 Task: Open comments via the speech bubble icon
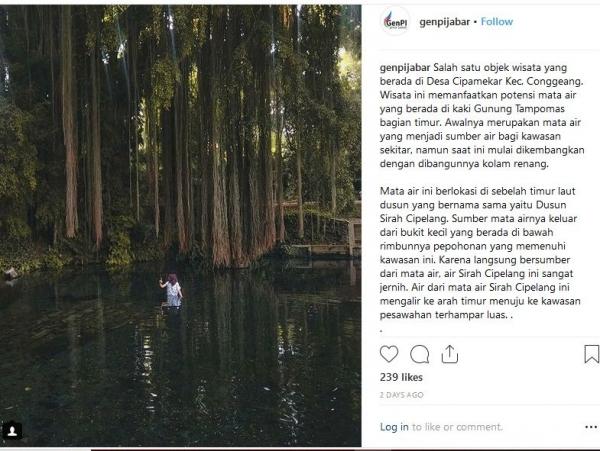pyautogui.click(x=420, y=354)
